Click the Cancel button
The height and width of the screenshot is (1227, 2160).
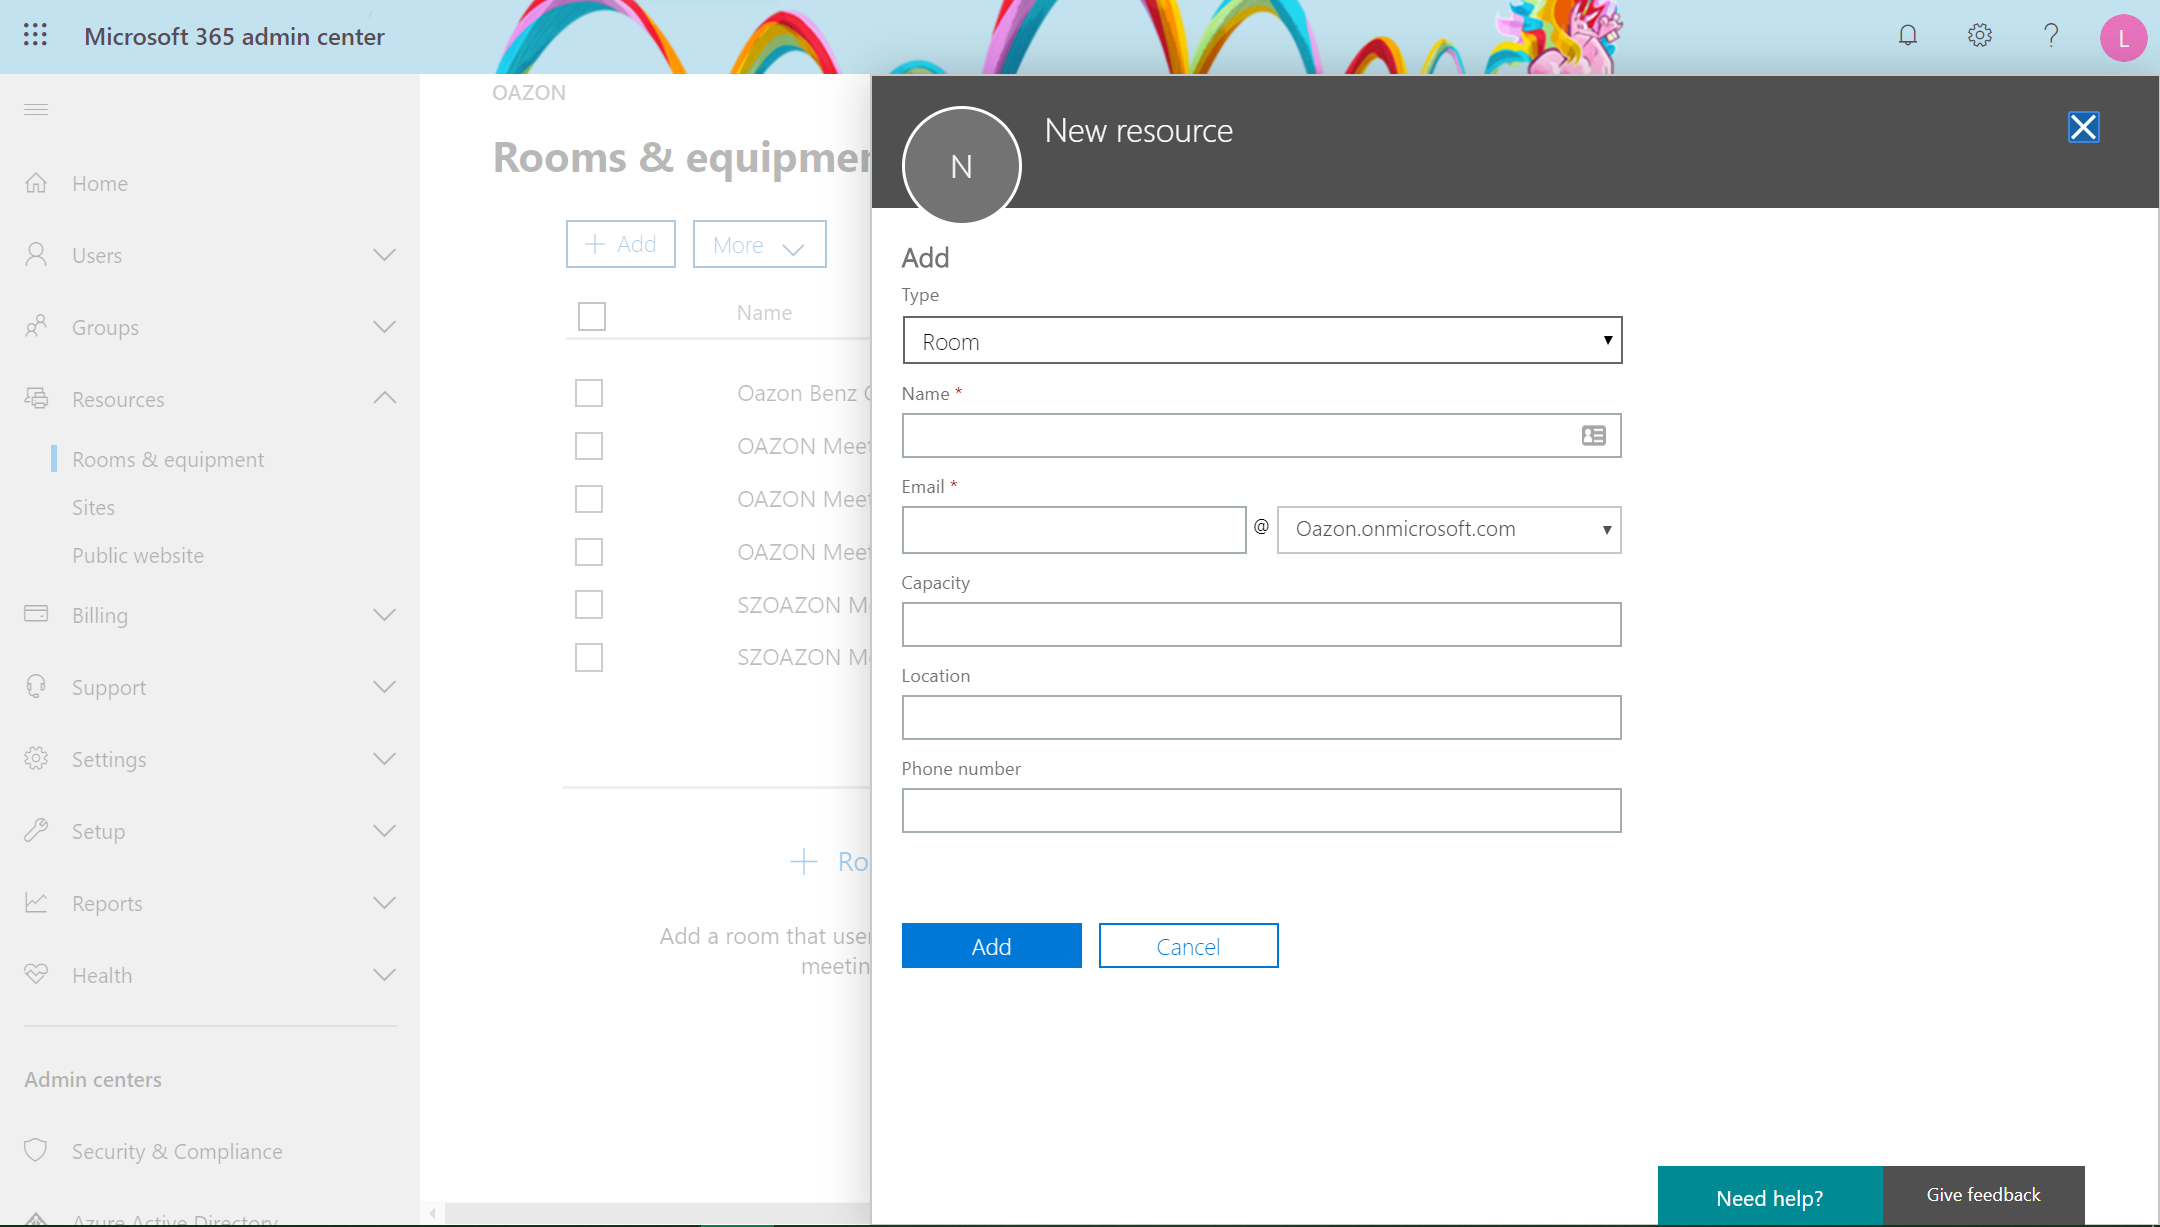coord(1188,945)
